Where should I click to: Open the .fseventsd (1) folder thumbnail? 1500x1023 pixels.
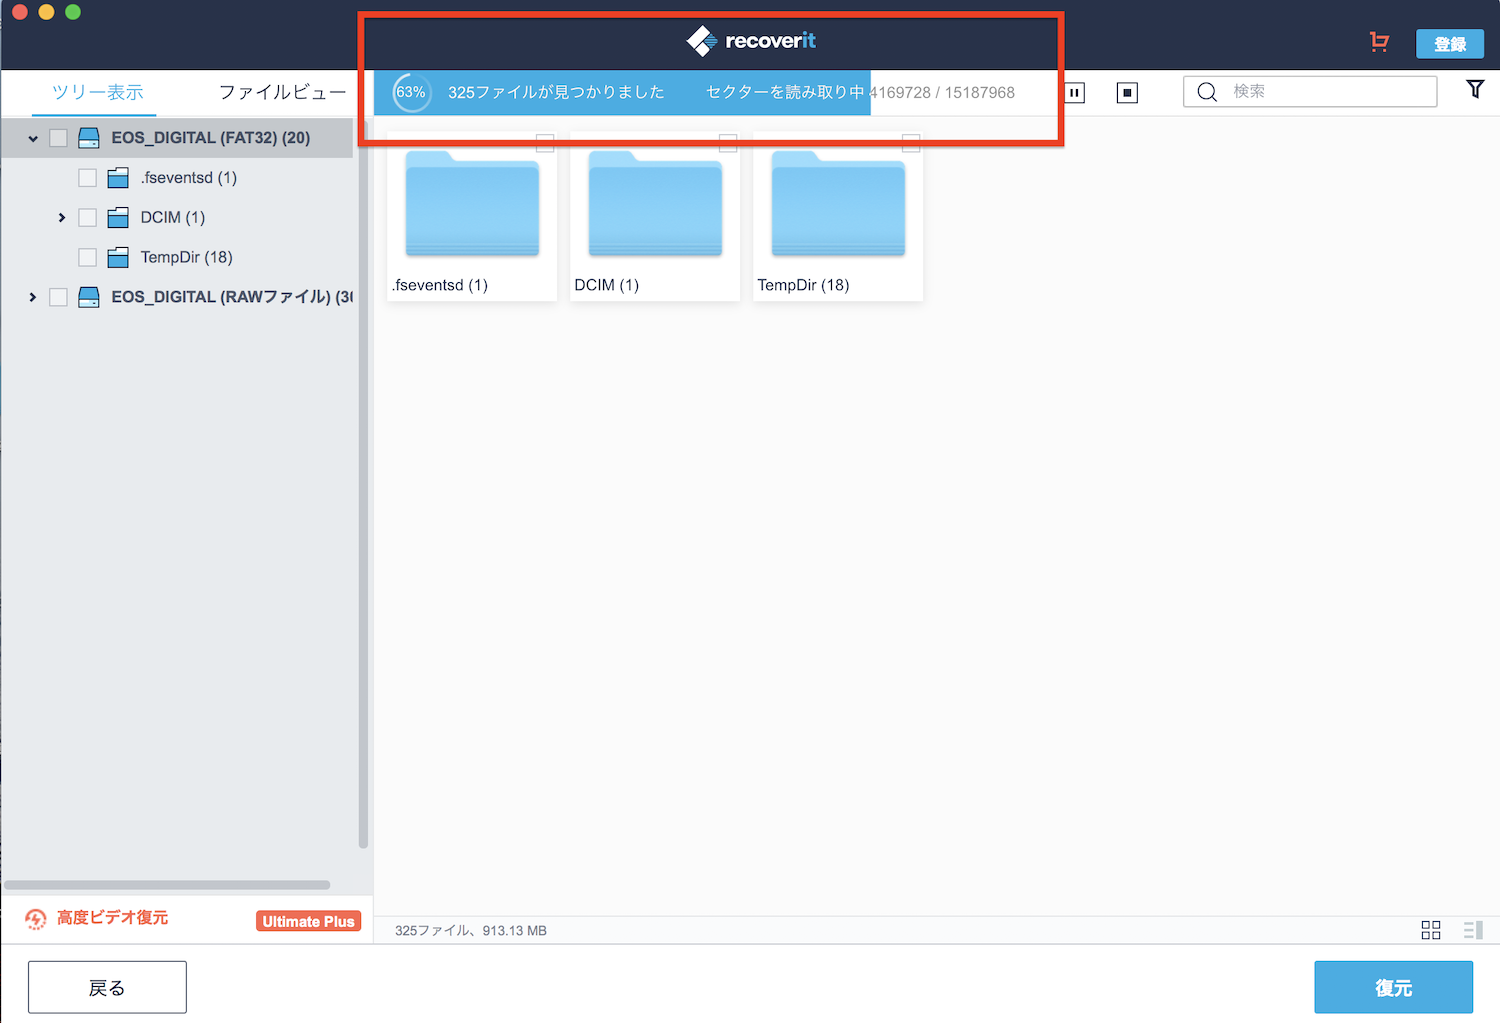472,216
